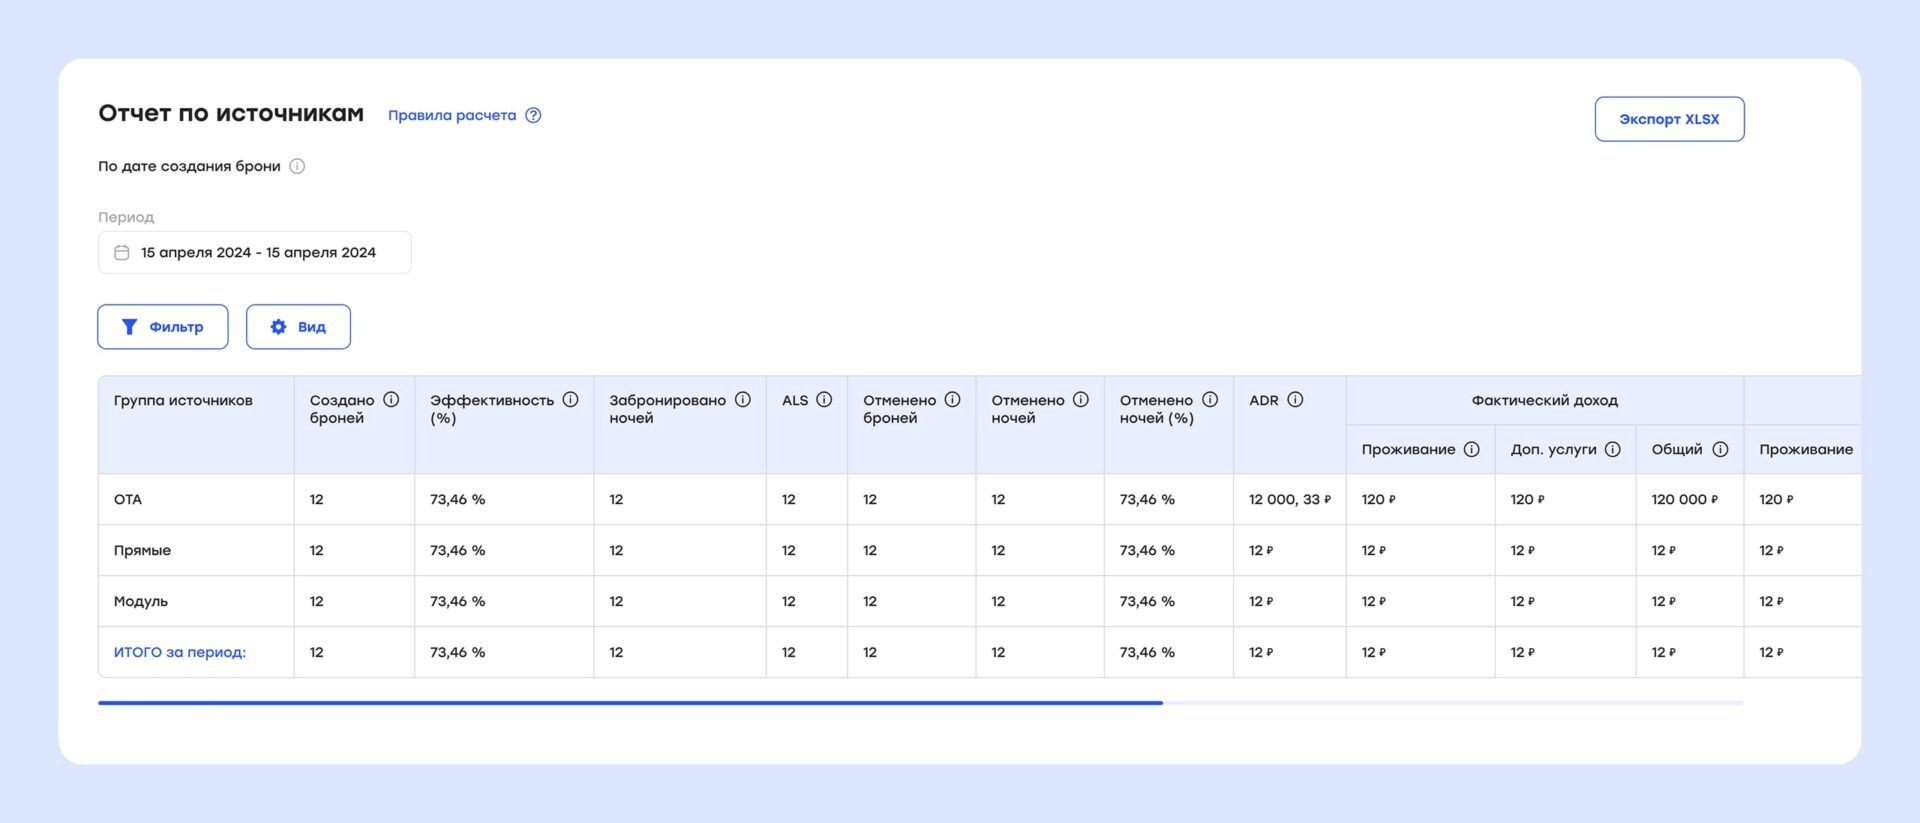Click info icon of Отменено ночей (%) column
The height and width of the screenshot is (823, 1920).
click(x=1210, y=400)
